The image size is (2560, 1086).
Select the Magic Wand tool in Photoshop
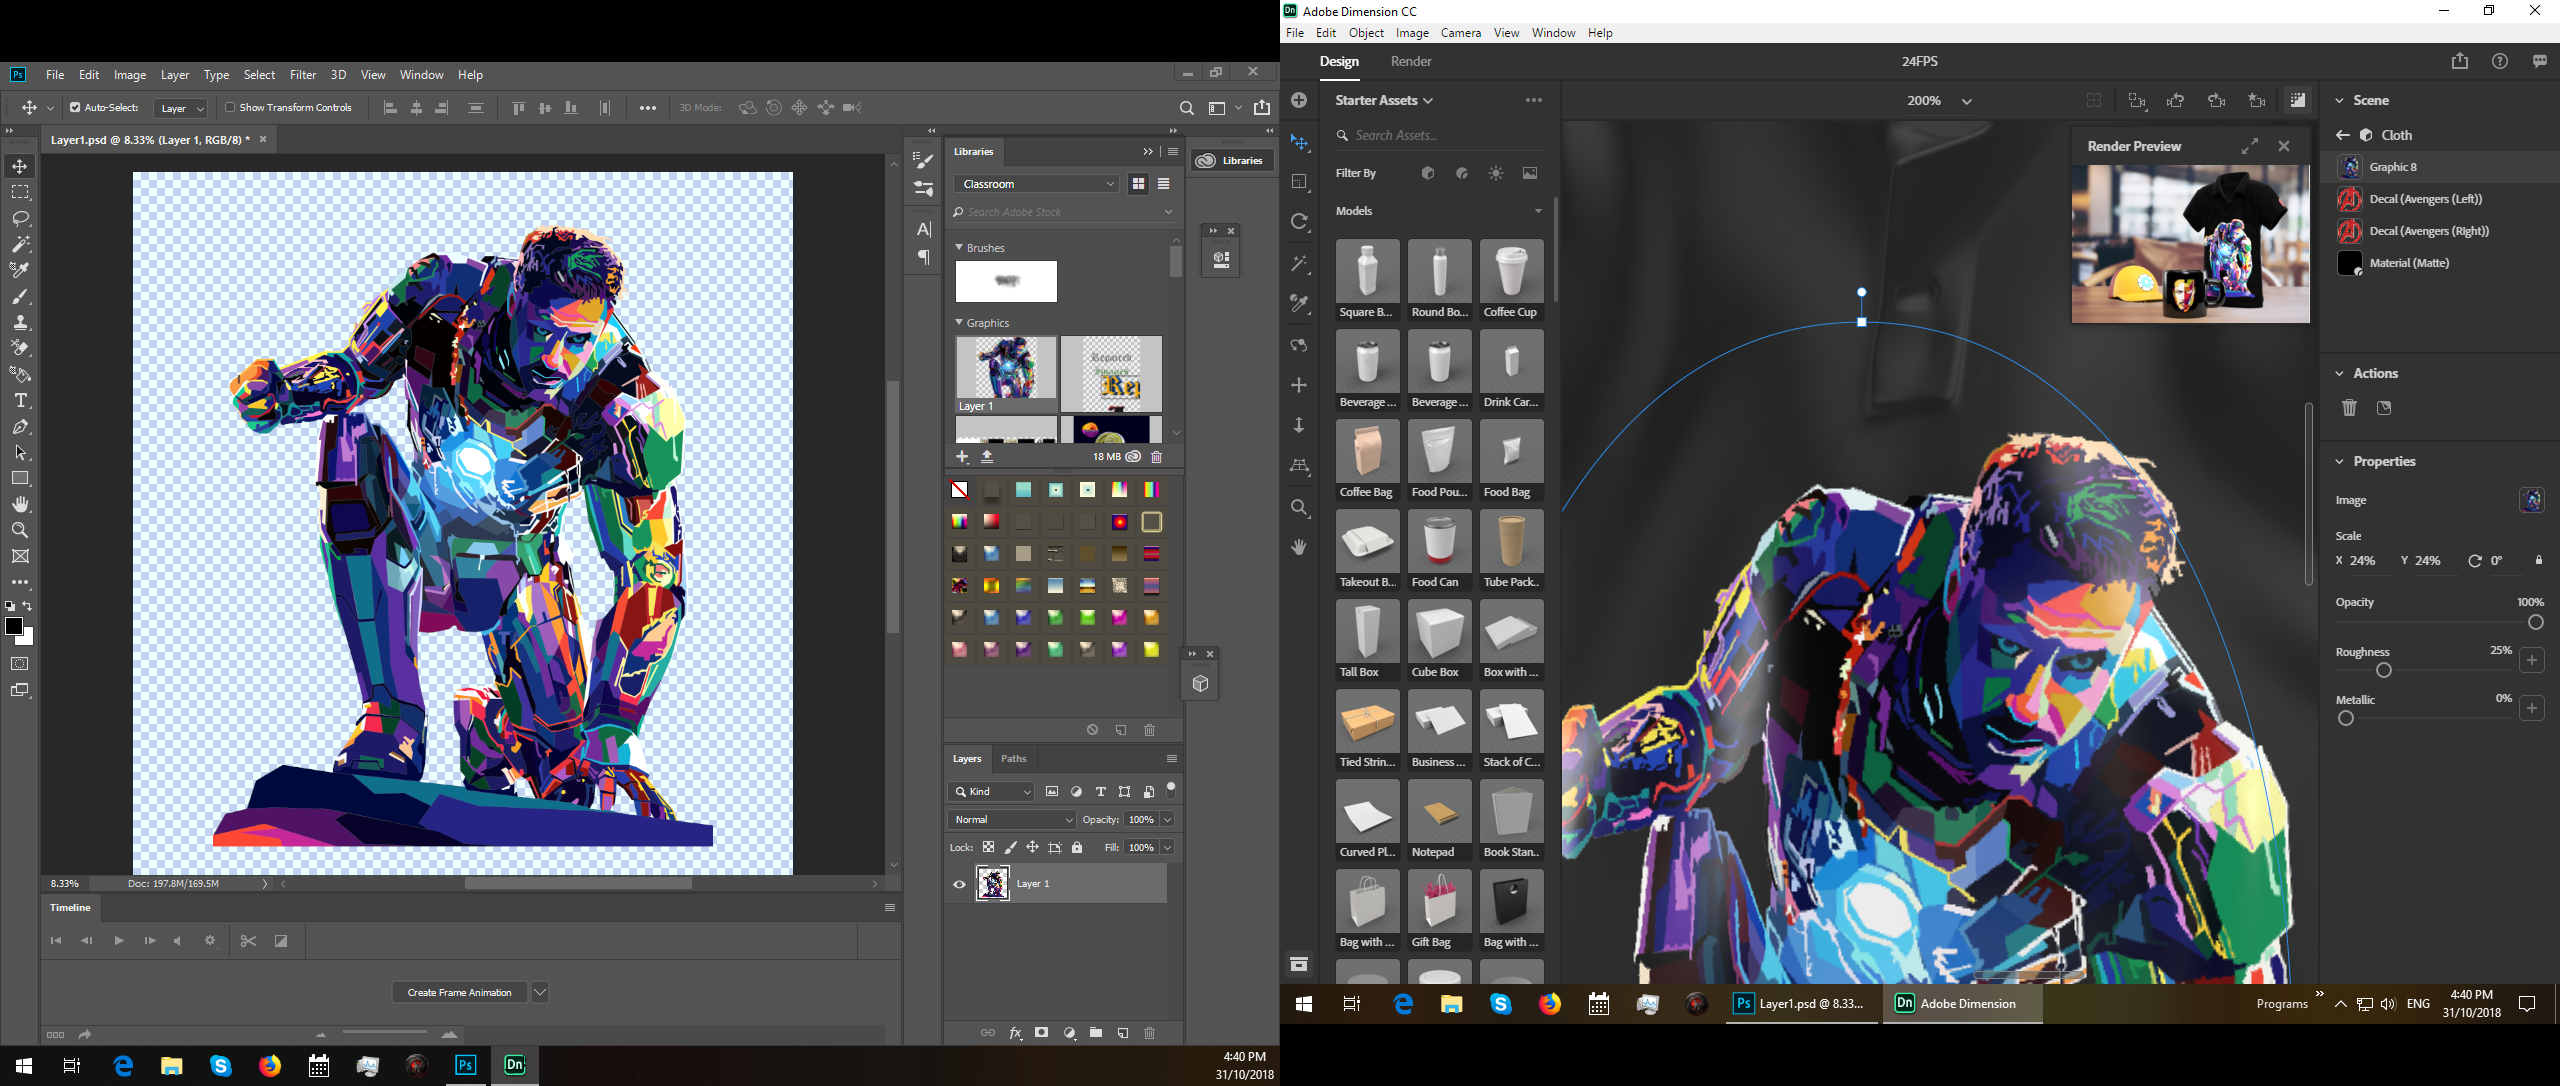coord(20,244)
